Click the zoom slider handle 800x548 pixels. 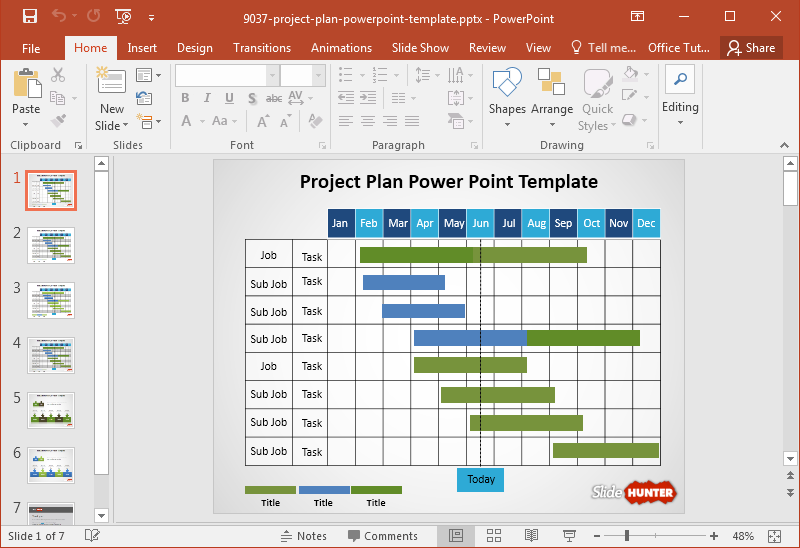pyautogui.click(x=629, y=536)
